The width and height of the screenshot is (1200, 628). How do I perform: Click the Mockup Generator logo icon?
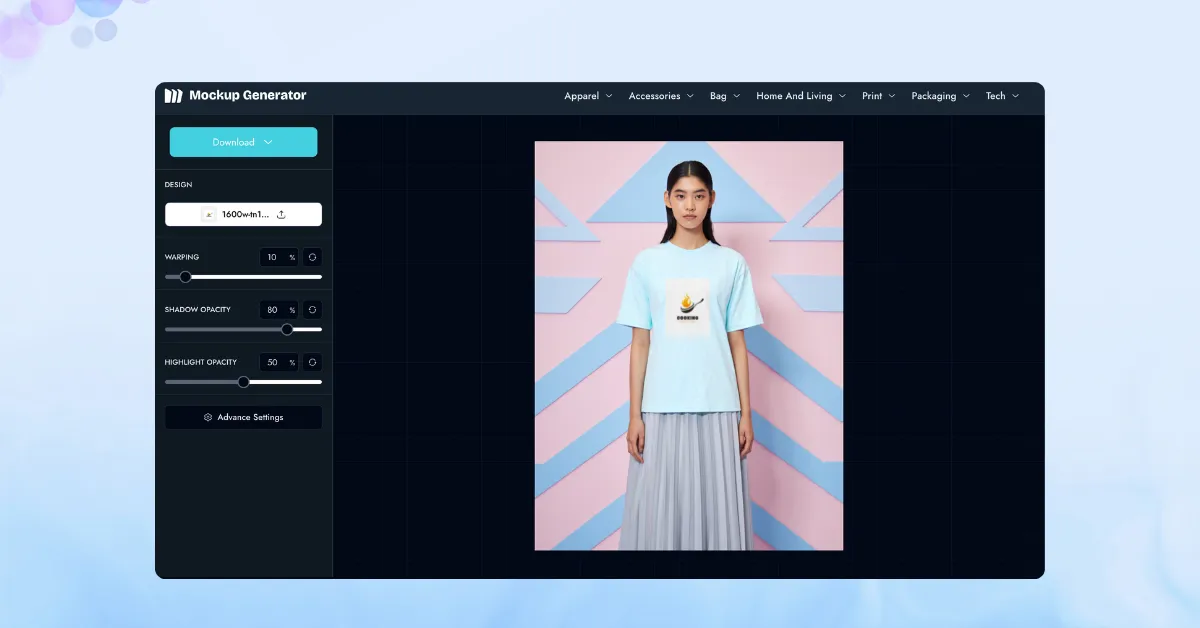[174, 96]
